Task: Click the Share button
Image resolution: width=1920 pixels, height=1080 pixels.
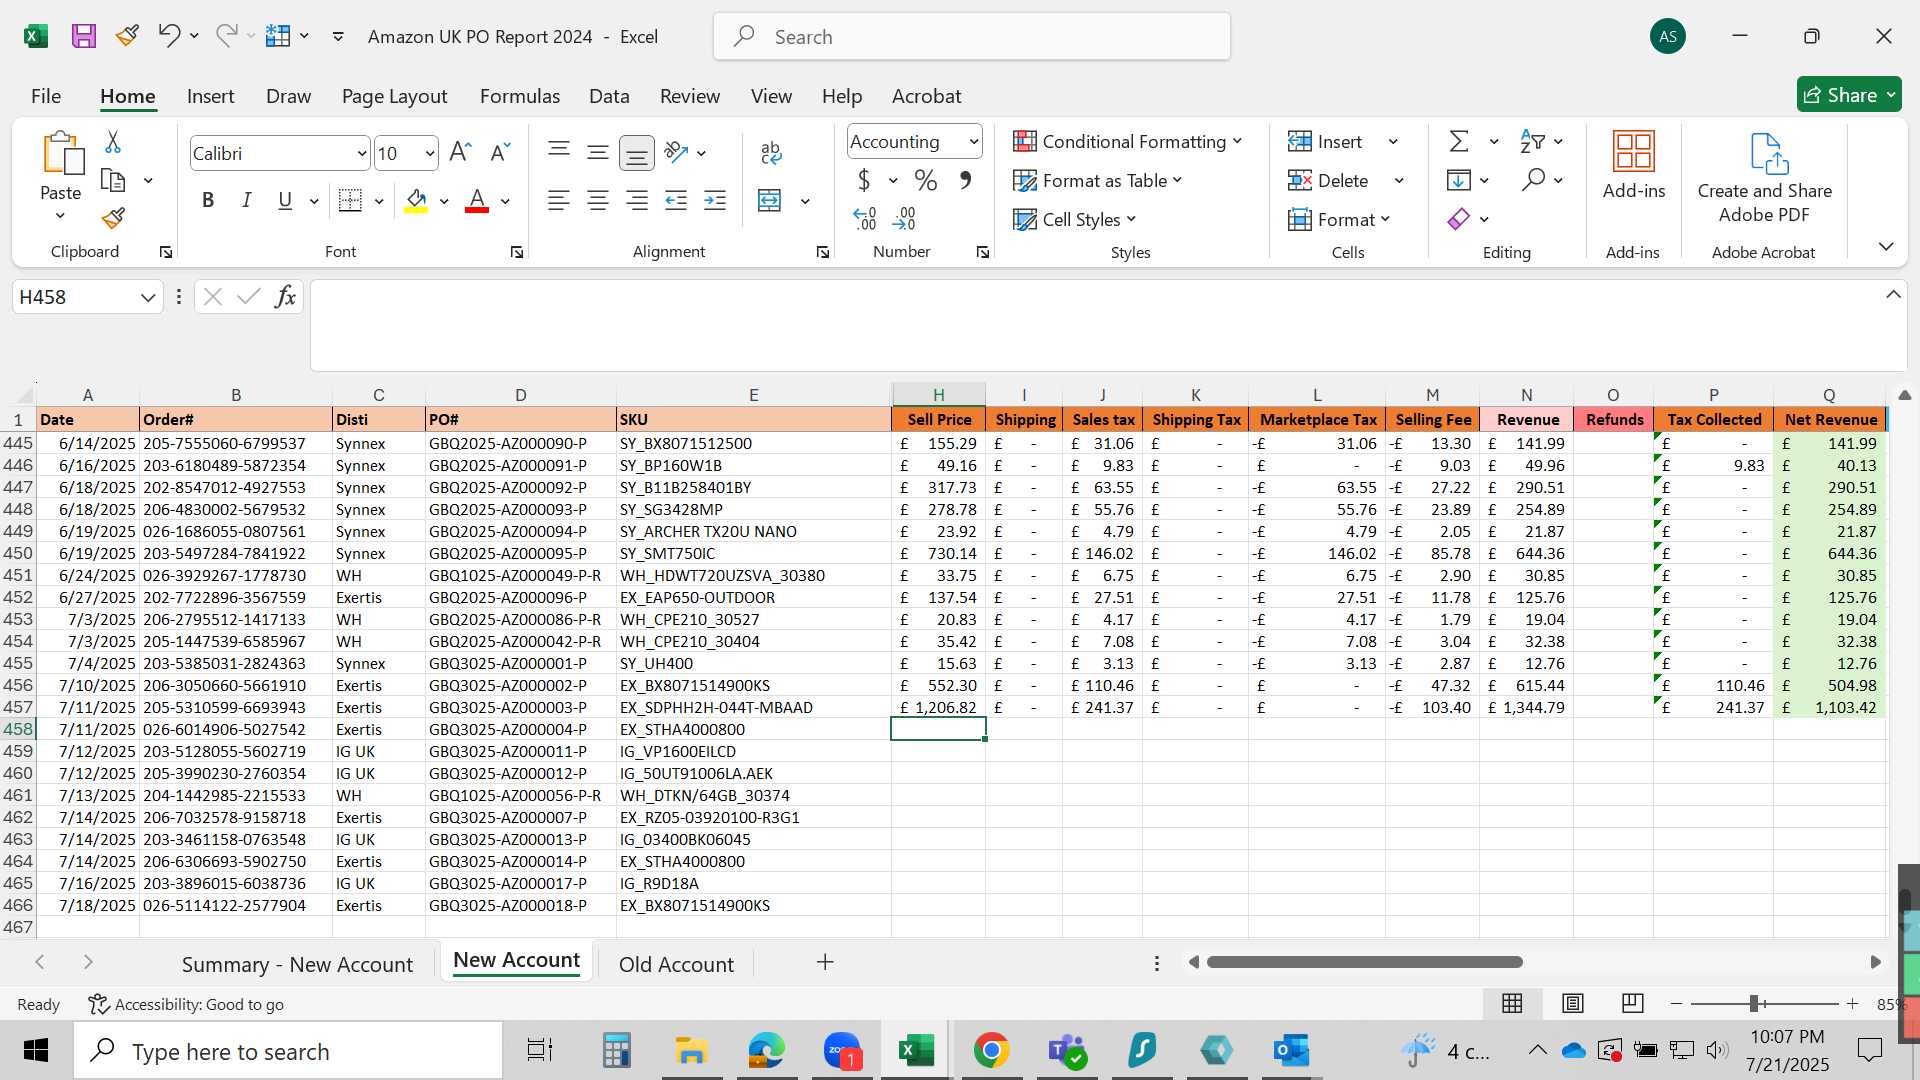Action: (1849, 95)
